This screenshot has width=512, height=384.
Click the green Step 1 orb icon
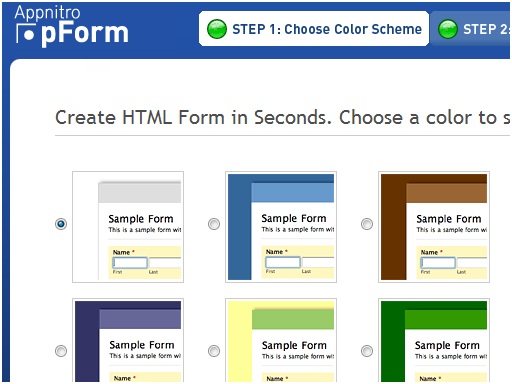[217, 29]
